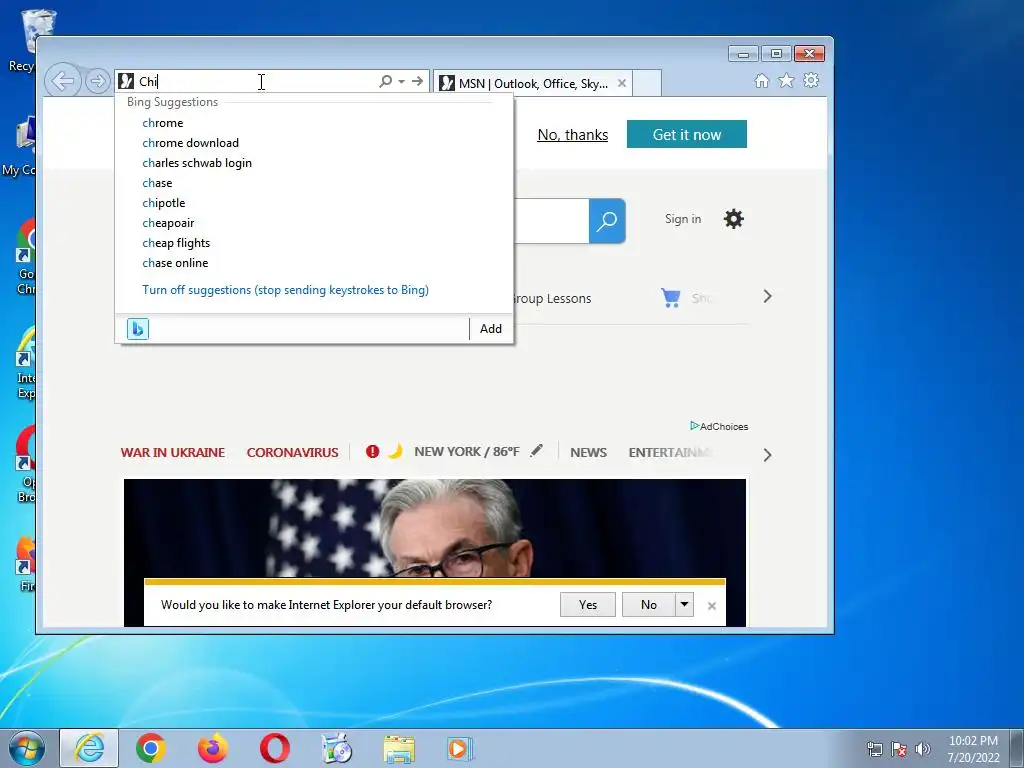This screenshot has height=768, width=1024.
Task: Click the blue MSN search button
Action: (x=607, y=221)
